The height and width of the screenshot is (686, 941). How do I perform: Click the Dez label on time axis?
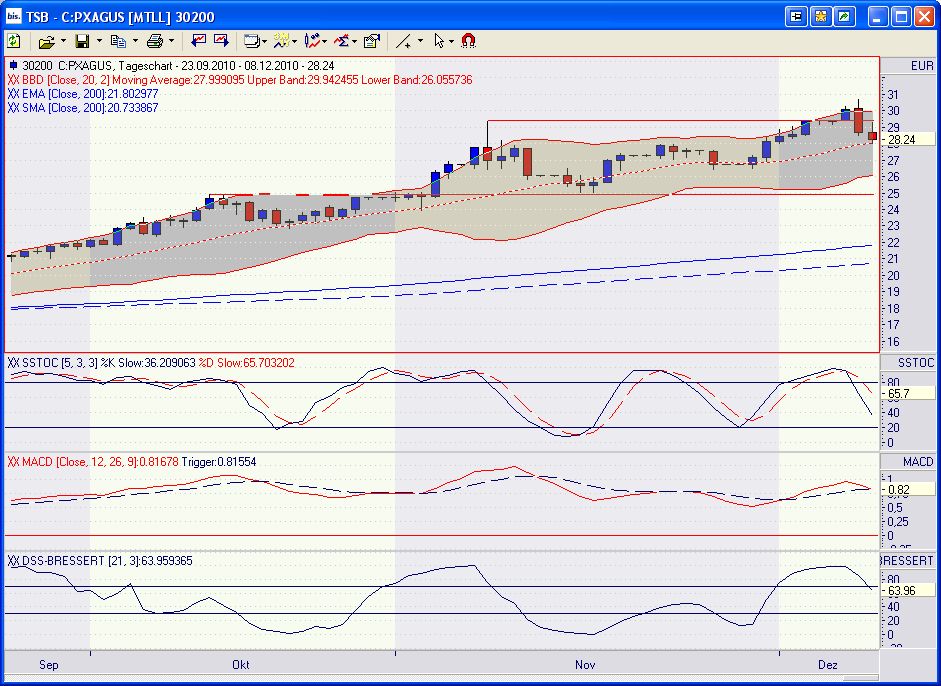click(x=828, y=664)
